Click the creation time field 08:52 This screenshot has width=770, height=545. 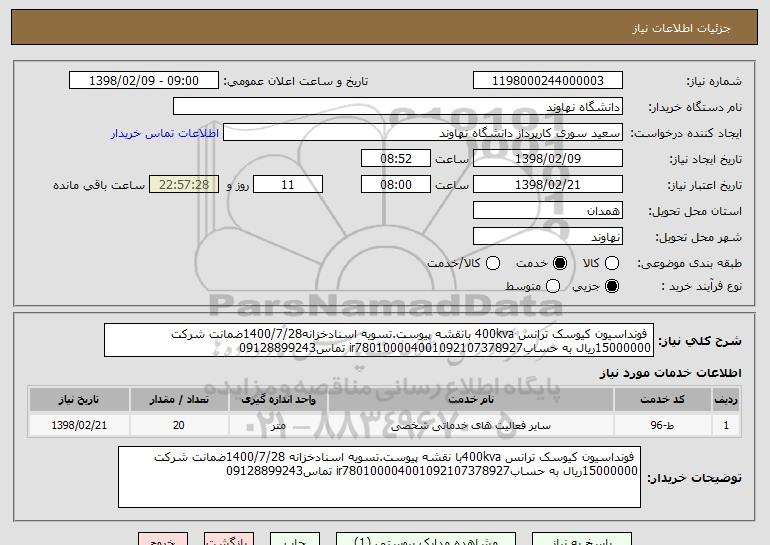coord(396,159)
